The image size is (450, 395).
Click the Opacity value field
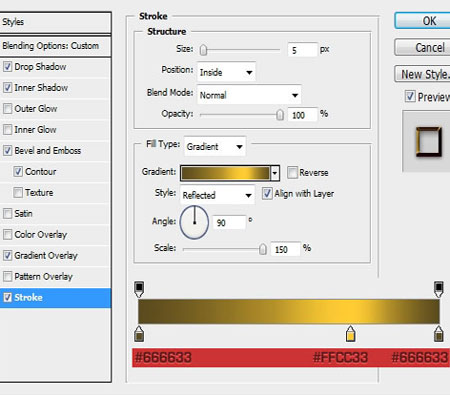[x=302, y=115]
